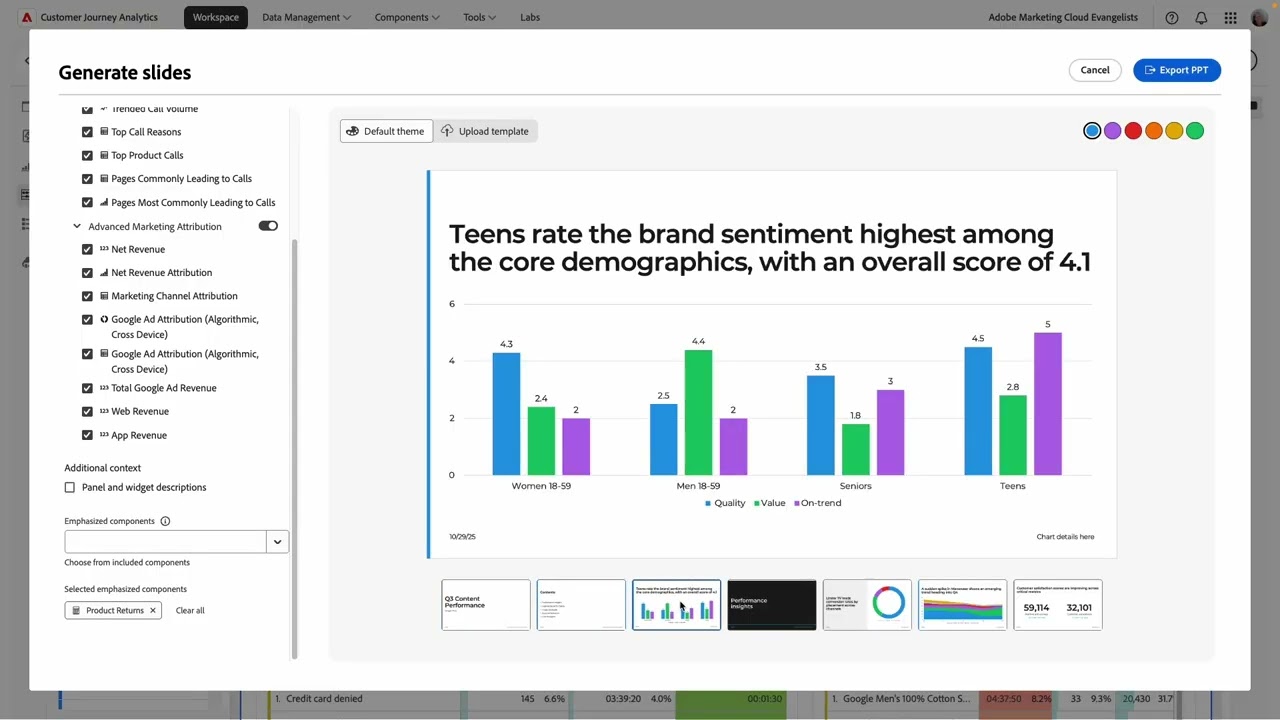Screen dimensions: 1280x720
Task: Open the Contents slide thumbnail
Action: tap(581, 605)
